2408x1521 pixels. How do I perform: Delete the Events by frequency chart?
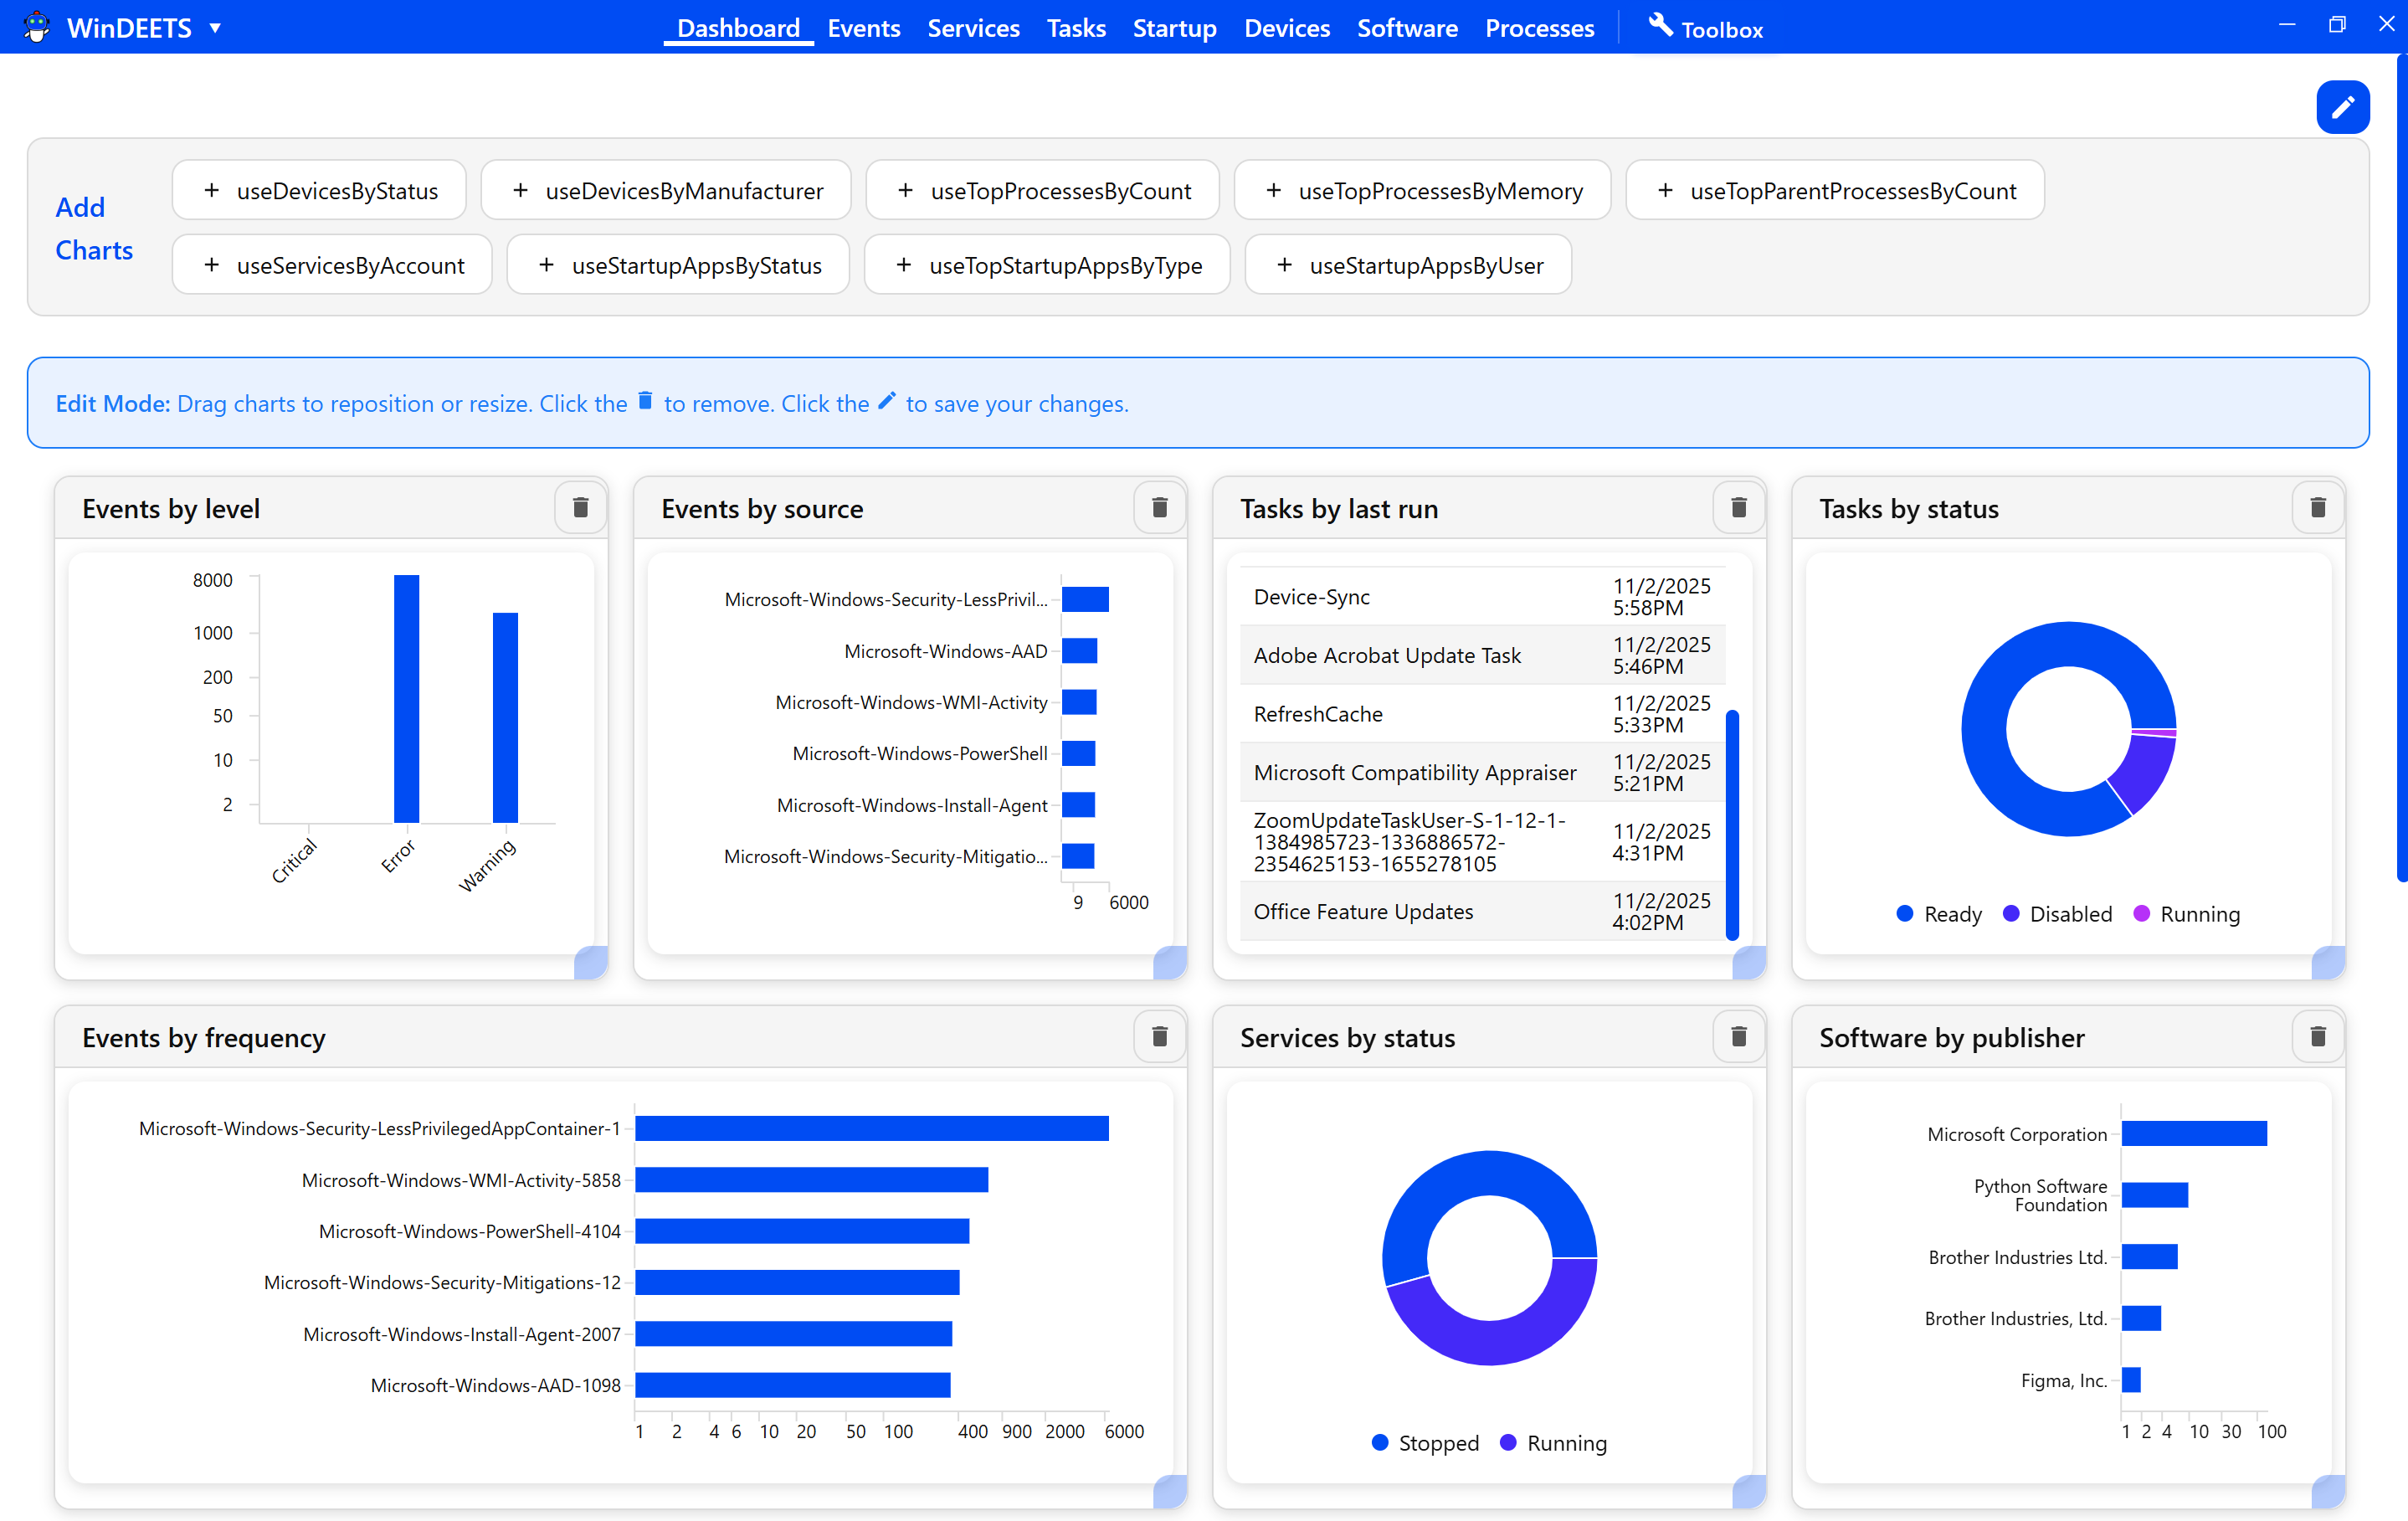(x=1159, y=1037)
